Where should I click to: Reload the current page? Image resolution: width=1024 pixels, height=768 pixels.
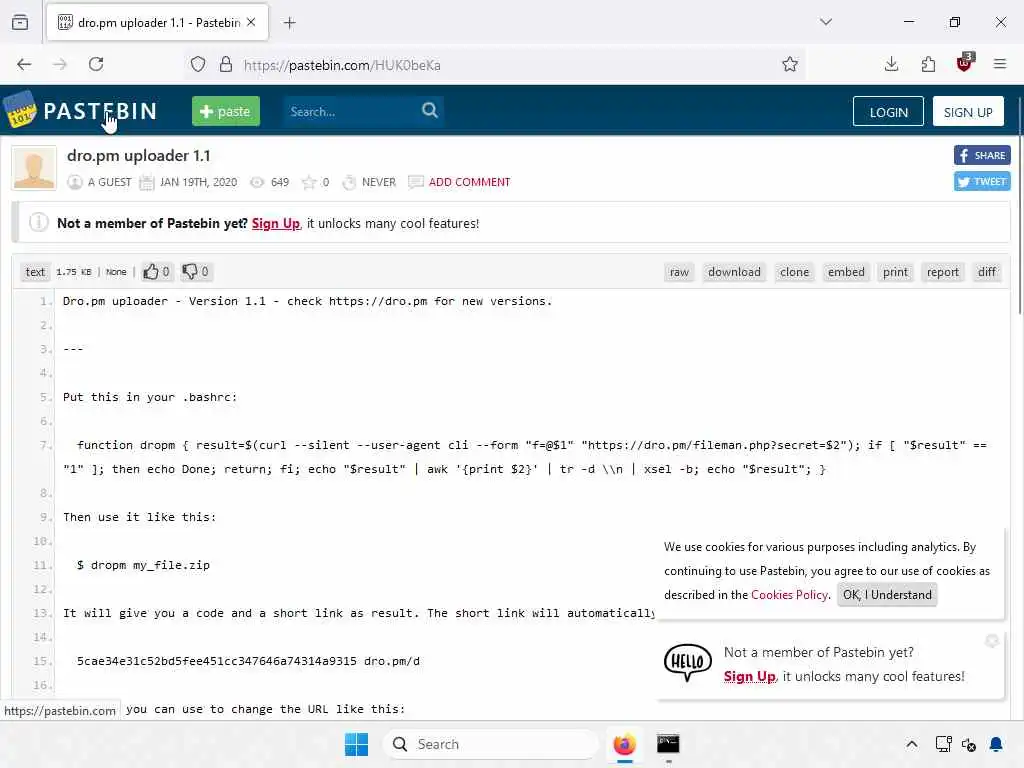[96, 65]
